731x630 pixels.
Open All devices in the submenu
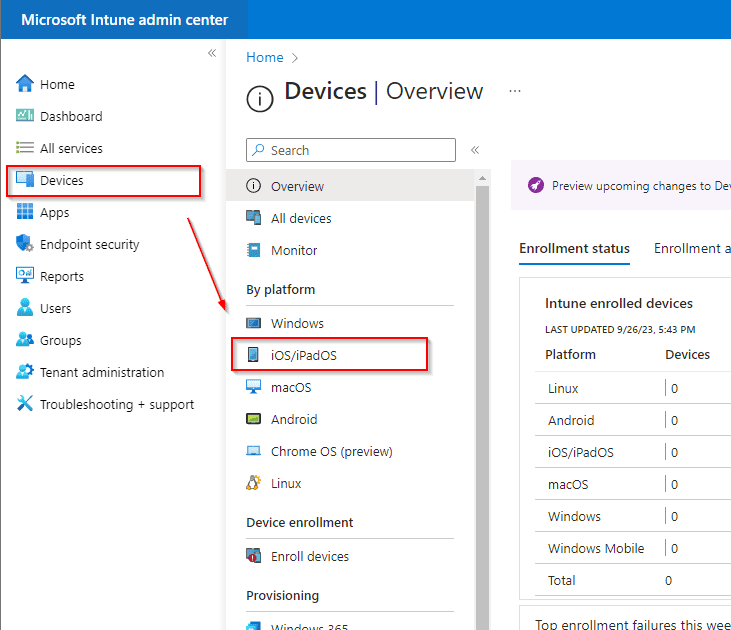301,218
